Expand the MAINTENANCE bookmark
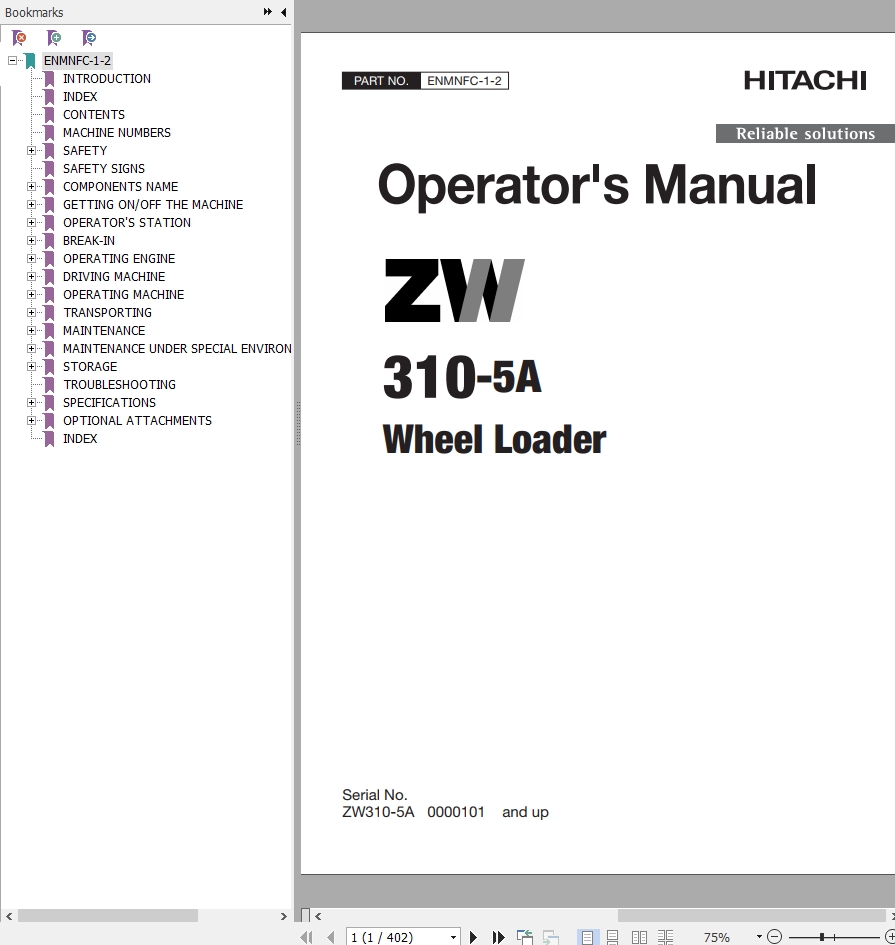895x945 pixels. click(31, 331)
